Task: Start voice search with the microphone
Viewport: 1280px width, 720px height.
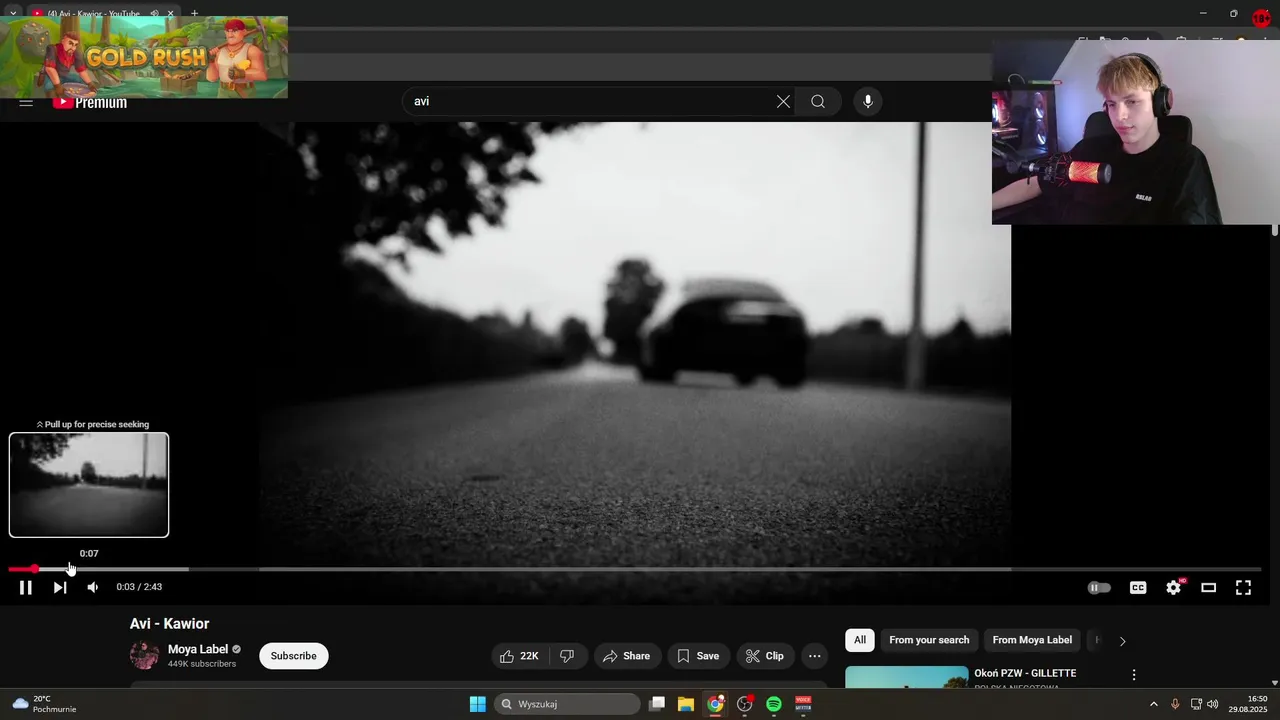Action: tap(868, 101)
